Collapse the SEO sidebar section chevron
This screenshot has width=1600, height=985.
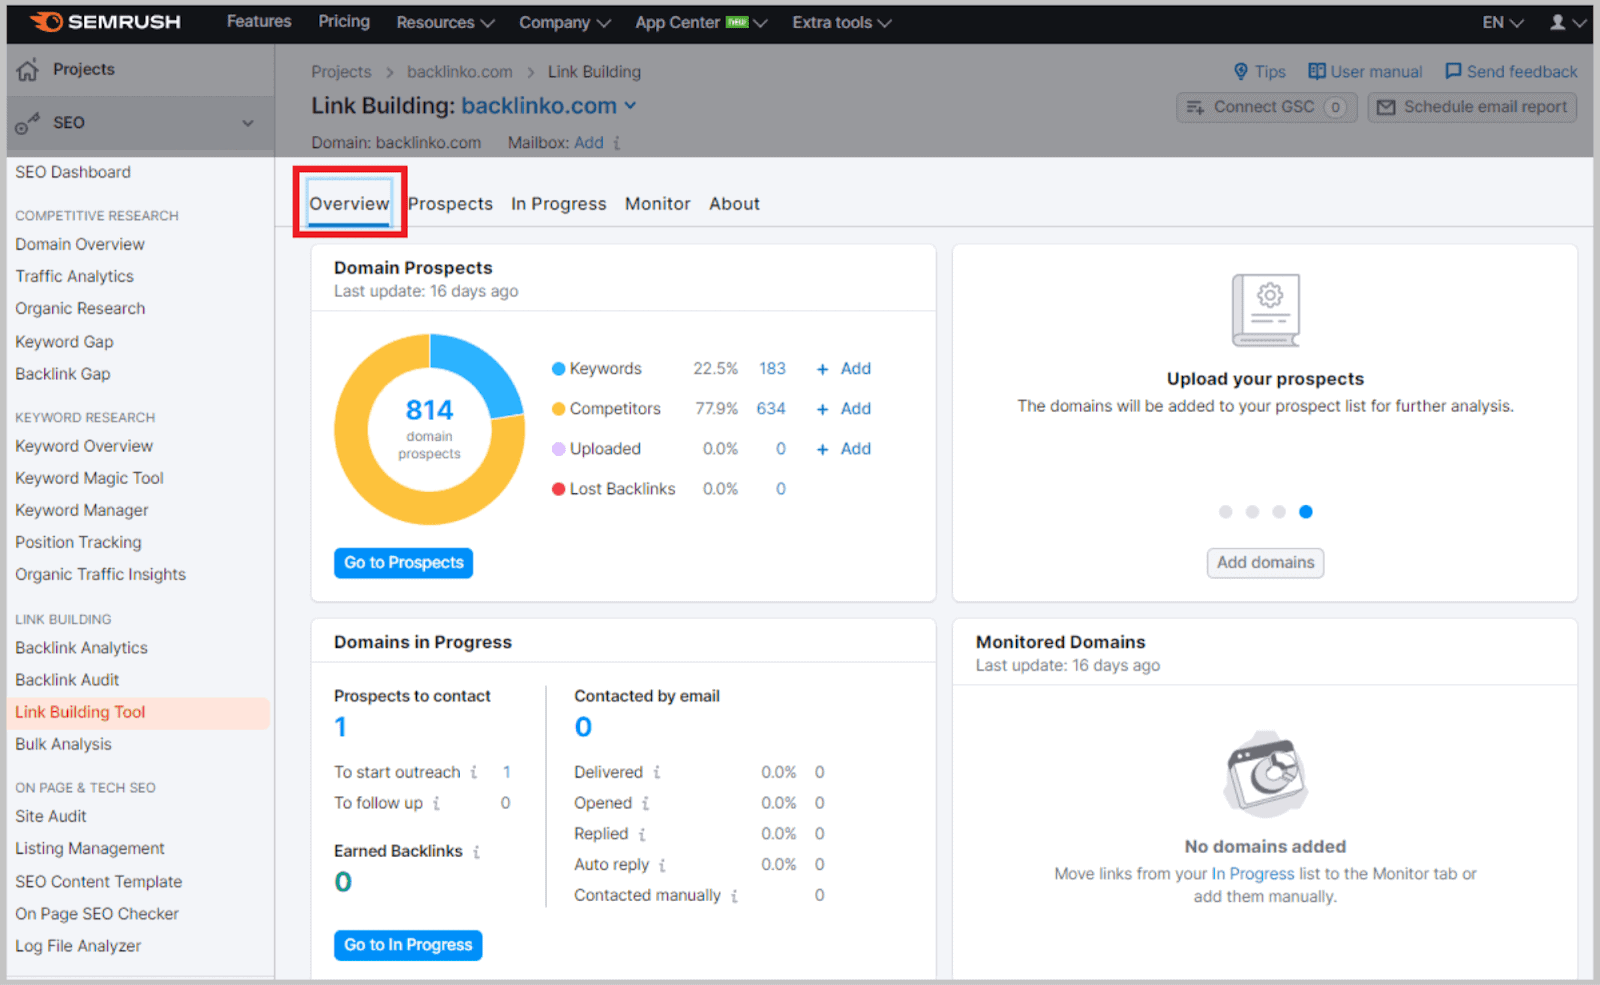pyautogui.click(x=248, y=123)
